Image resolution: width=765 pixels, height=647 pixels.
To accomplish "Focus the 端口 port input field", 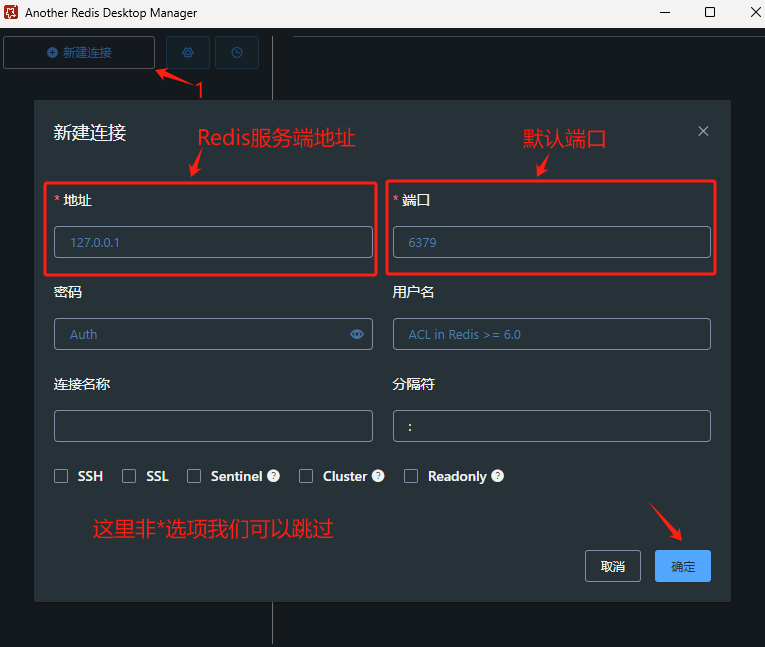I will [x=552, y=242].
